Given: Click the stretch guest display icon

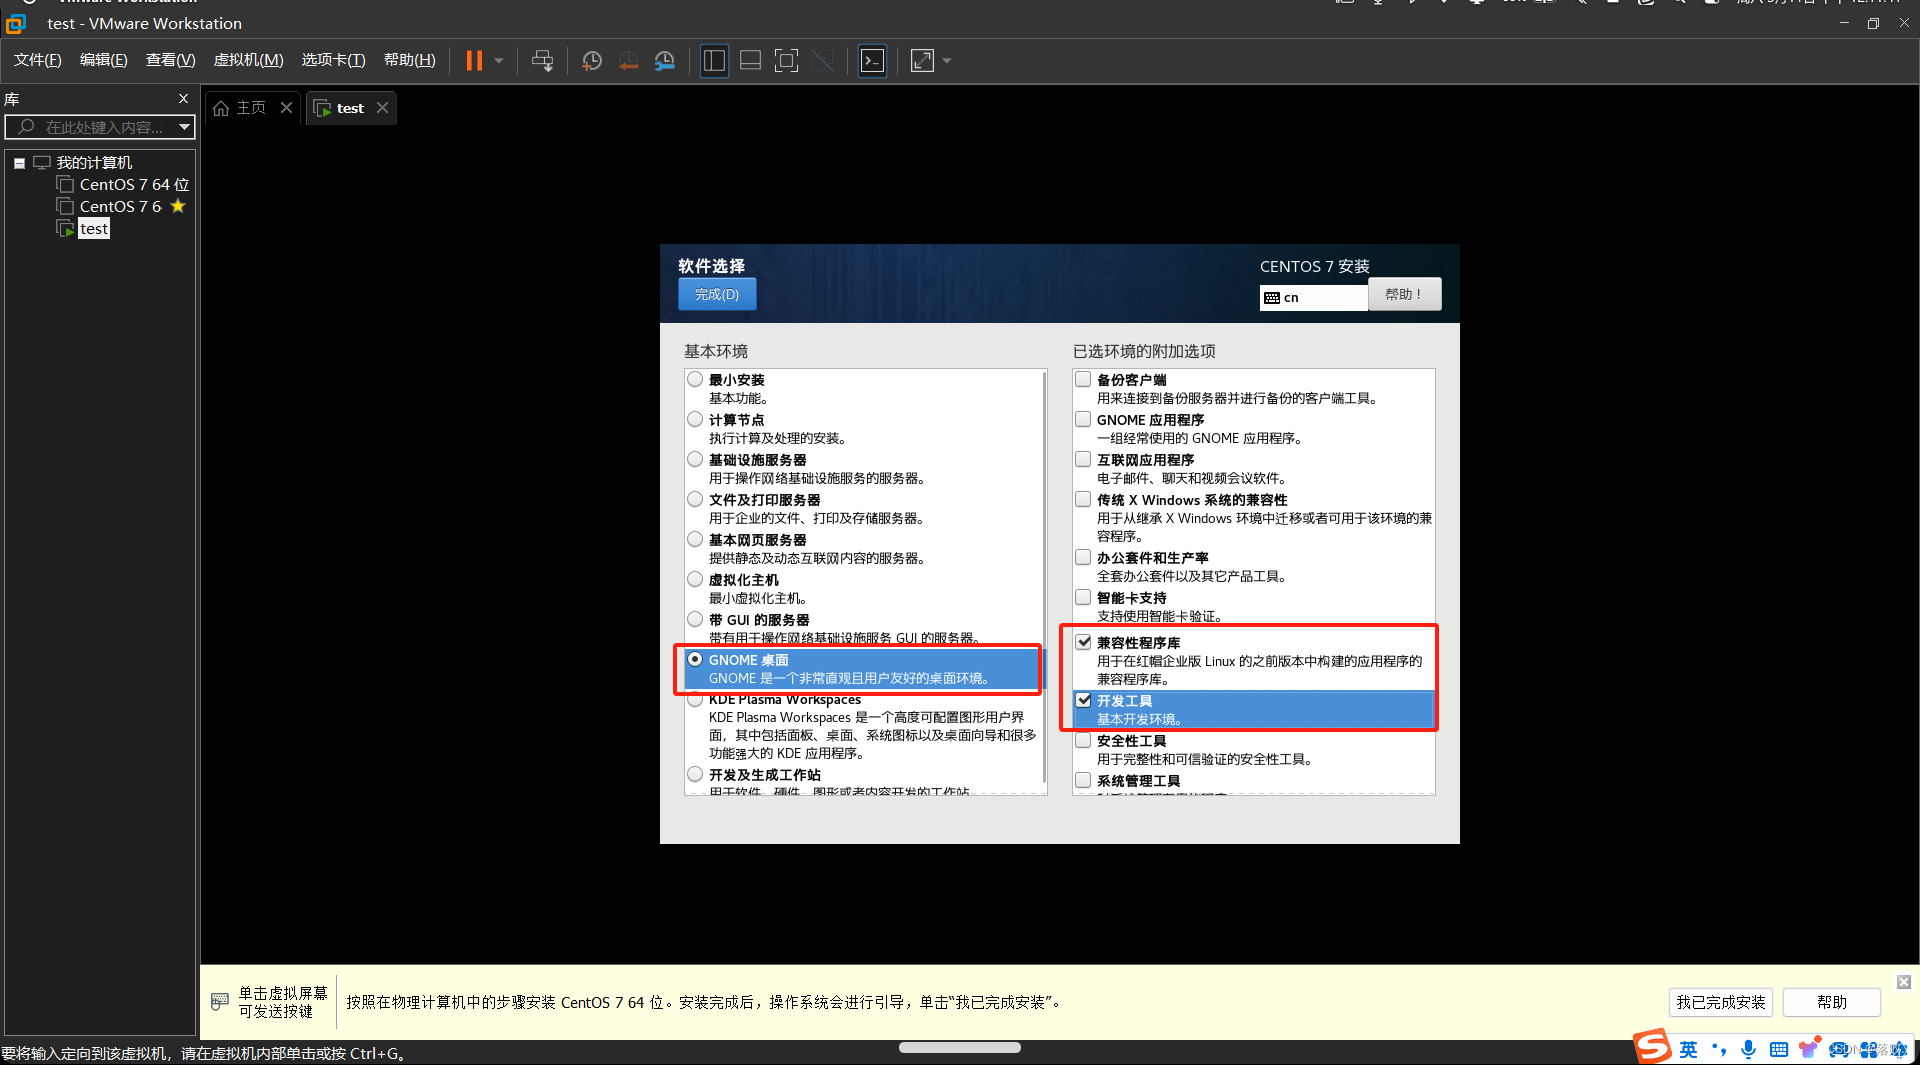Looking at the screenshot, I should (x=922, y=61).
